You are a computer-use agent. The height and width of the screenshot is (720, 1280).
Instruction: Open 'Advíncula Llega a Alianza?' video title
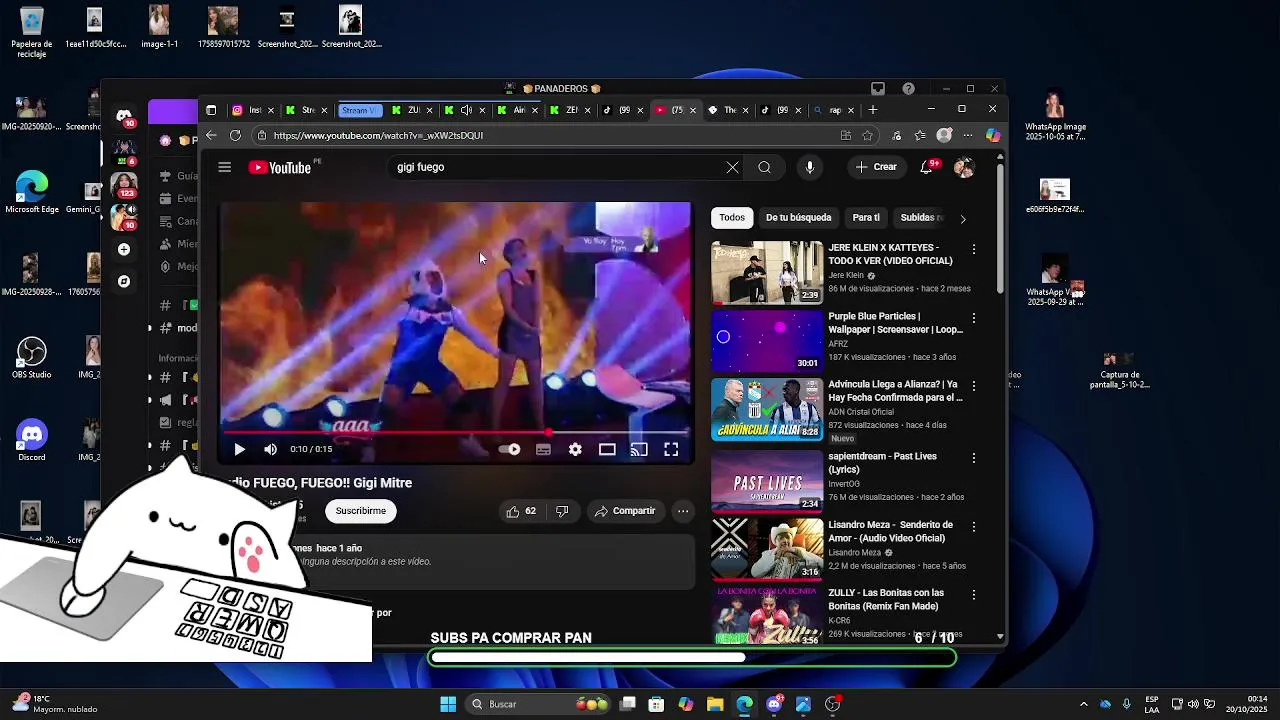pyautogui.click(x=895, y=391)
